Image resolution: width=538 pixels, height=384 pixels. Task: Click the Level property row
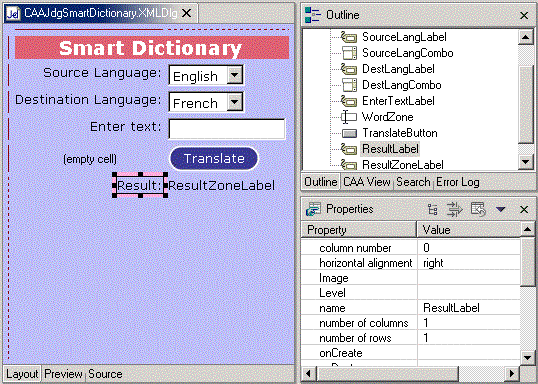[411, 293]
